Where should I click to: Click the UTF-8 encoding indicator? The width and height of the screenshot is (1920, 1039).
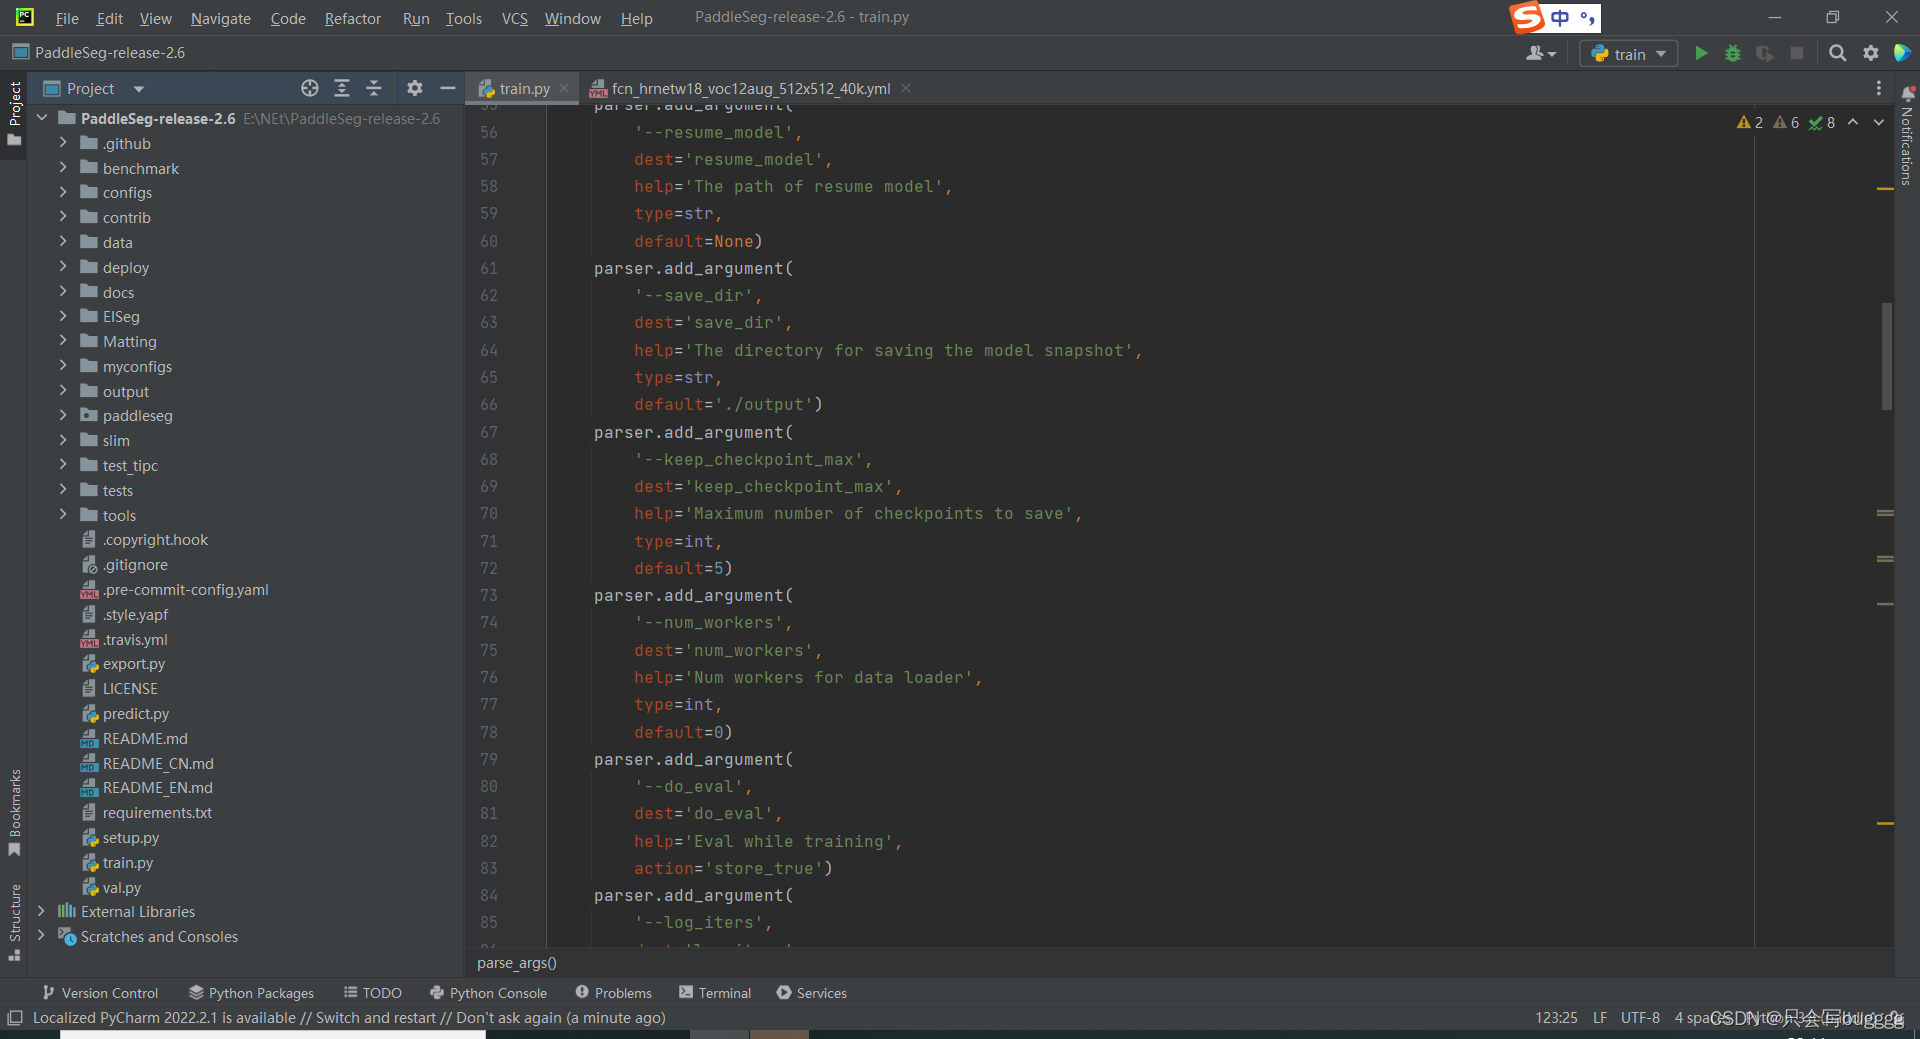pos(1640,1018)
